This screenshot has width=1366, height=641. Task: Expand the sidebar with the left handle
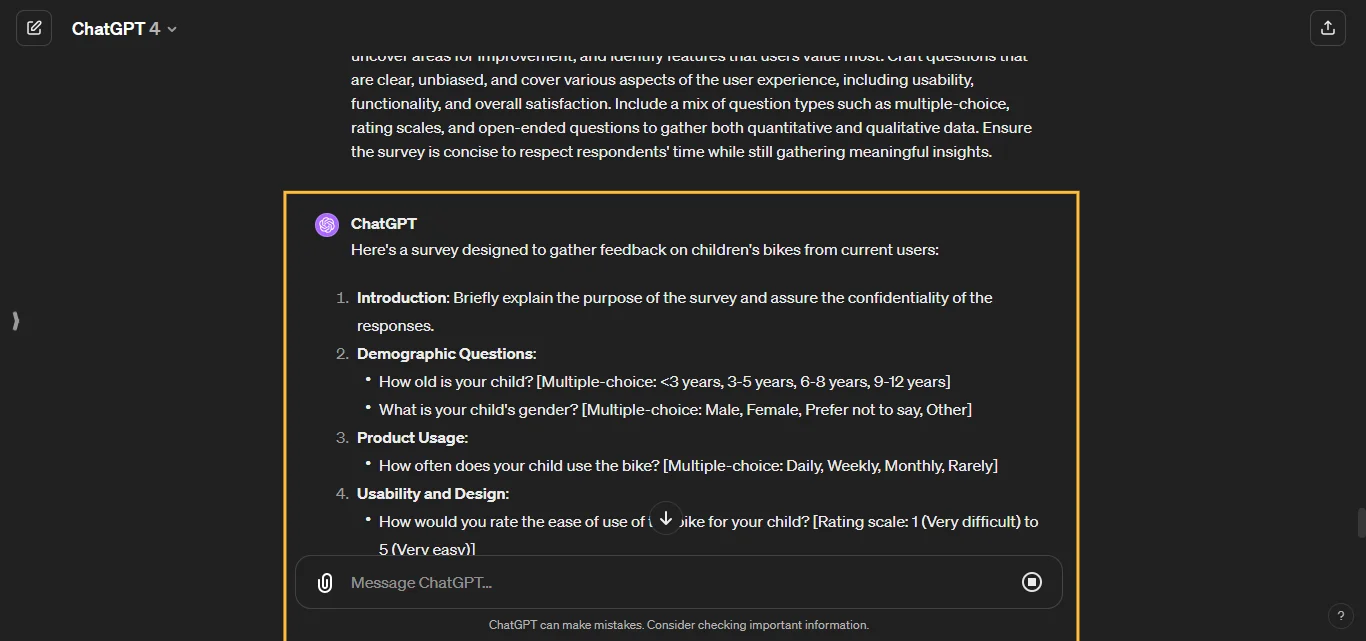15,321
